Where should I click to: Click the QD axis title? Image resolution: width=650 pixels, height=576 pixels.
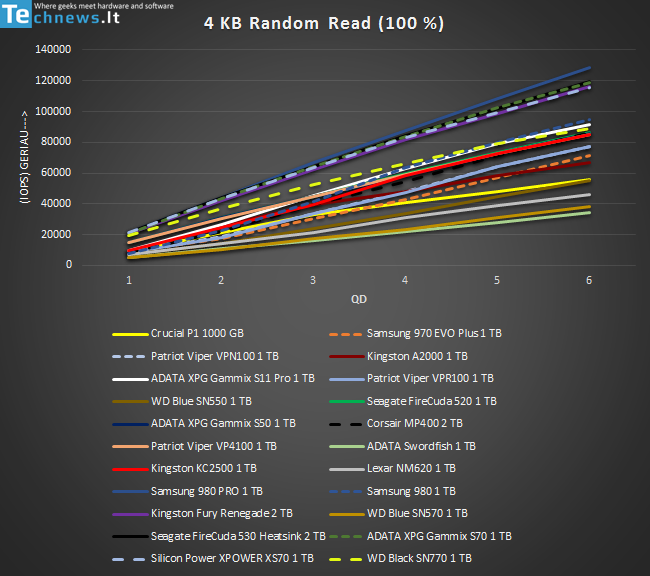coord(359,299)
